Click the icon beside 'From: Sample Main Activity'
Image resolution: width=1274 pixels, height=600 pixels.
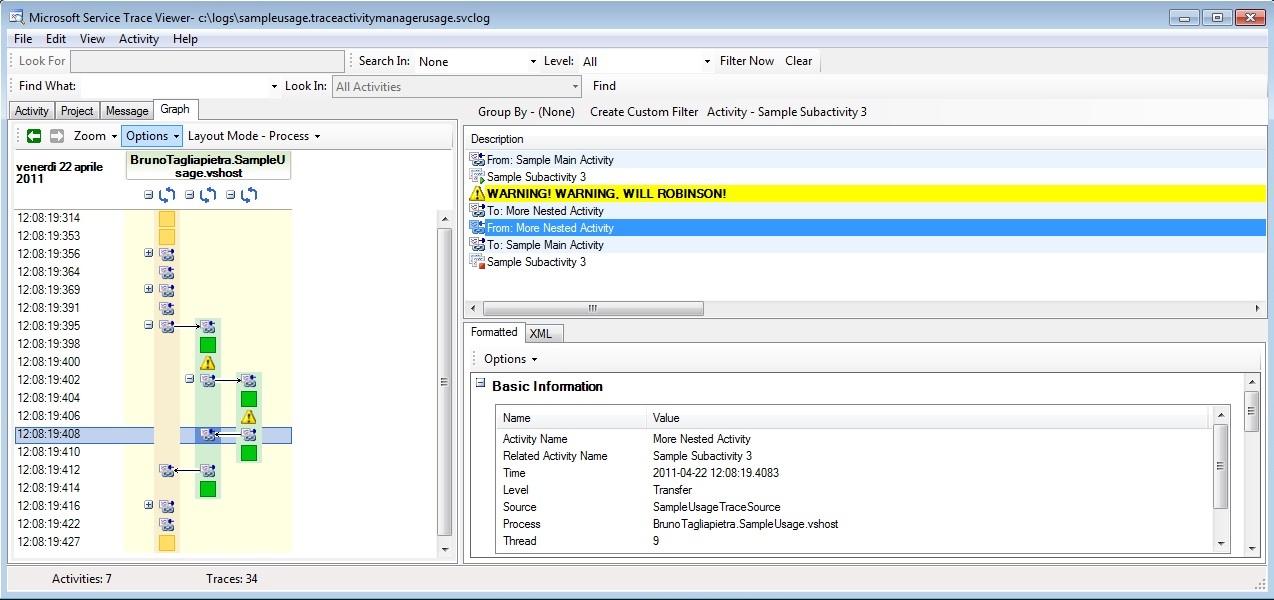[477, 160]
